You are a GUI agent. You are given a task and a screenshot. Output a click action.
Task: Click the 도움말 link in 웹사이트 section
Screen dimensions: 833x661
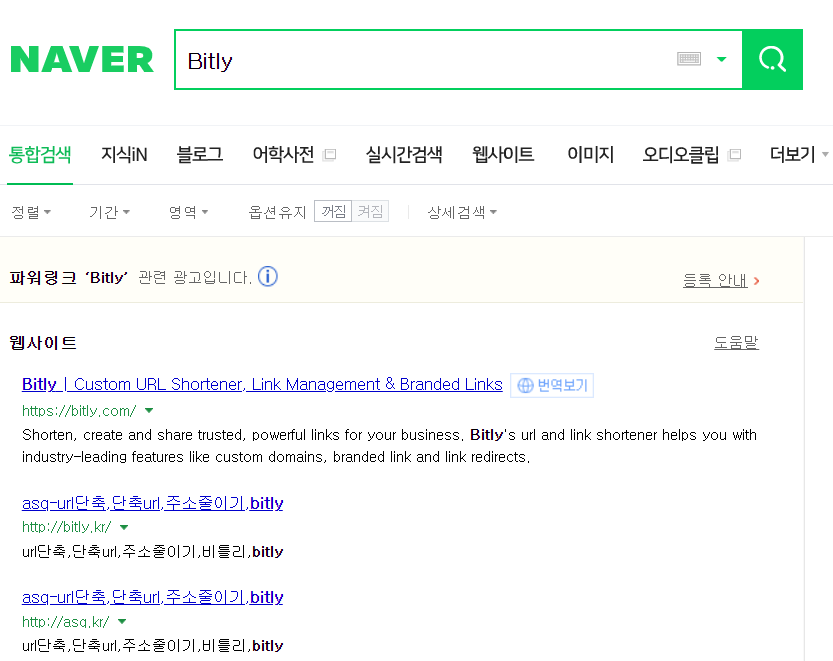tap(736, 342)
